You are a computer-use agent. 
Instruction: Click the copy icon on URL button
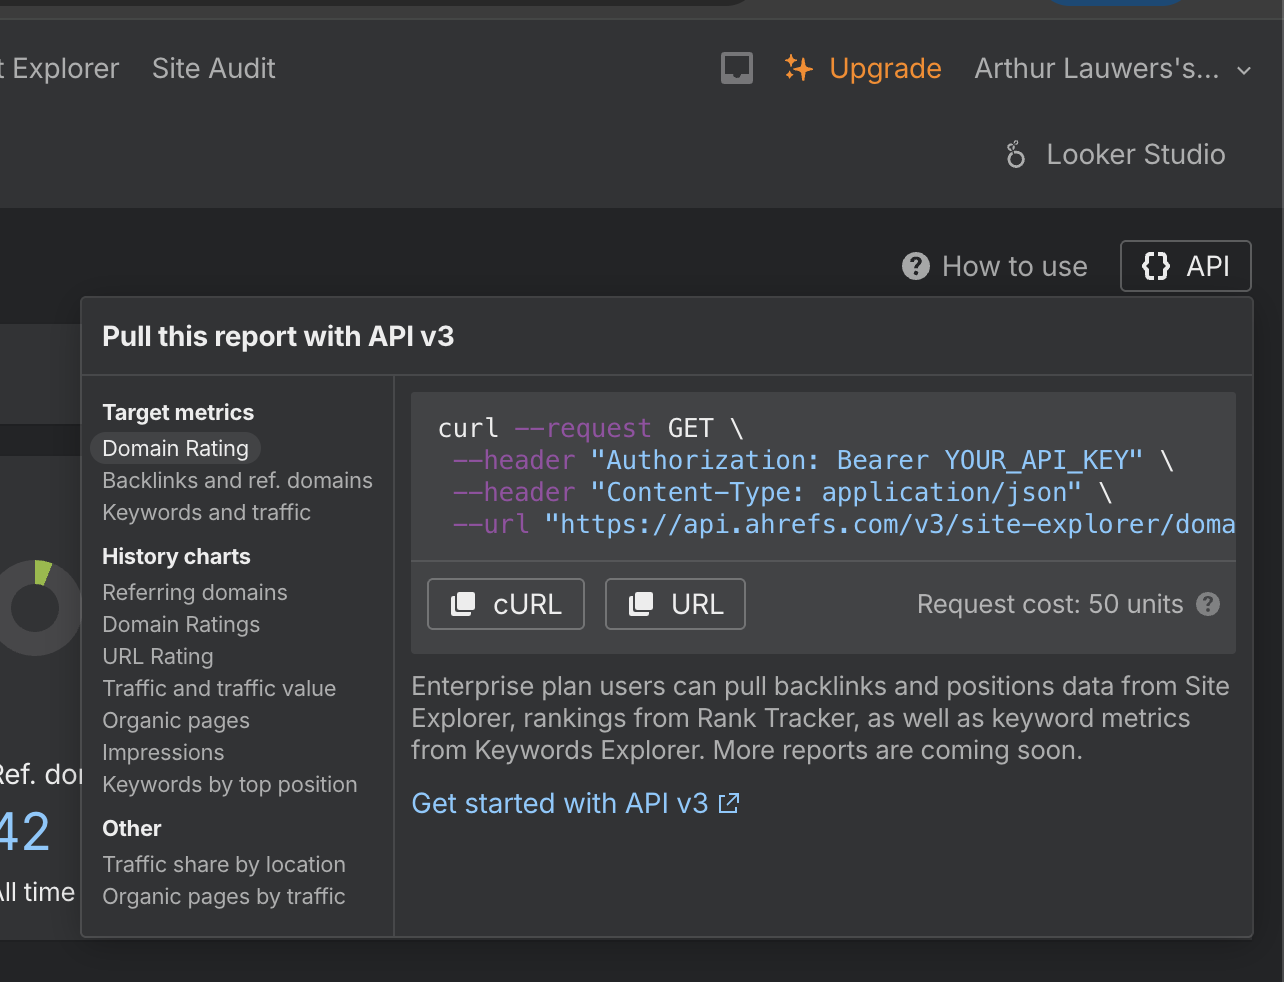tap(641, 604)
